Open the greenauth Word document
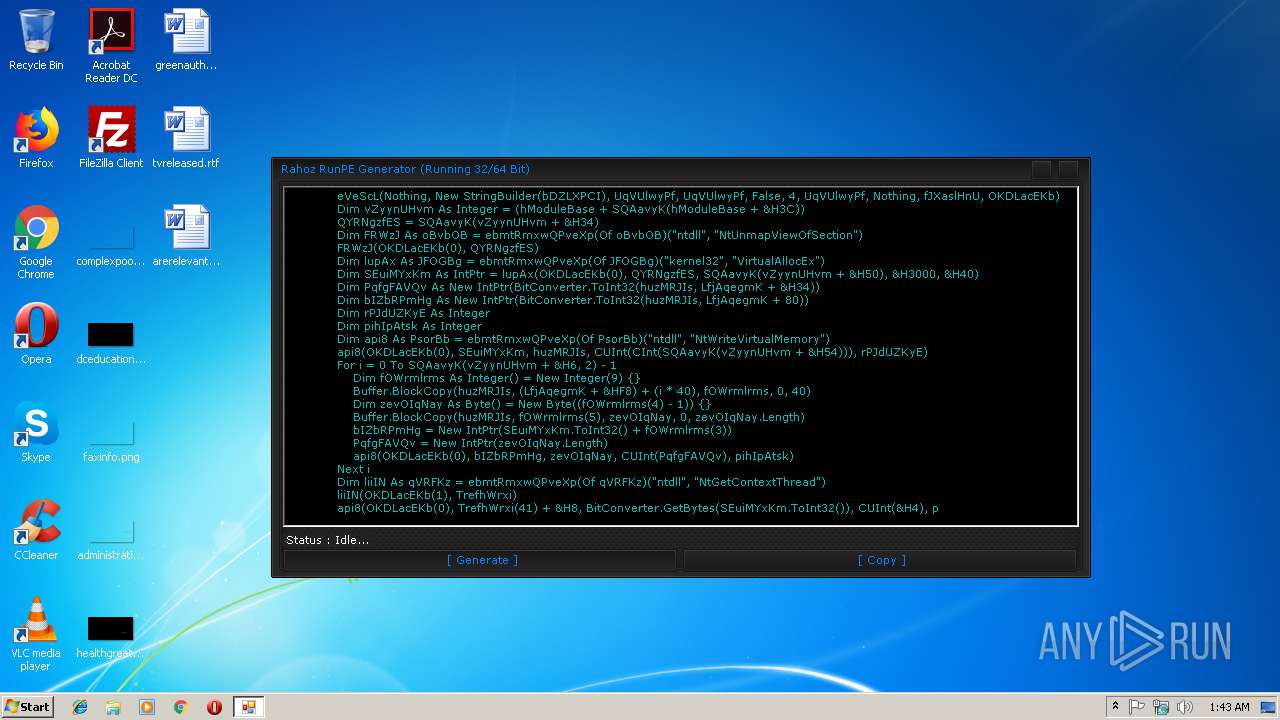 click(186, 40)
